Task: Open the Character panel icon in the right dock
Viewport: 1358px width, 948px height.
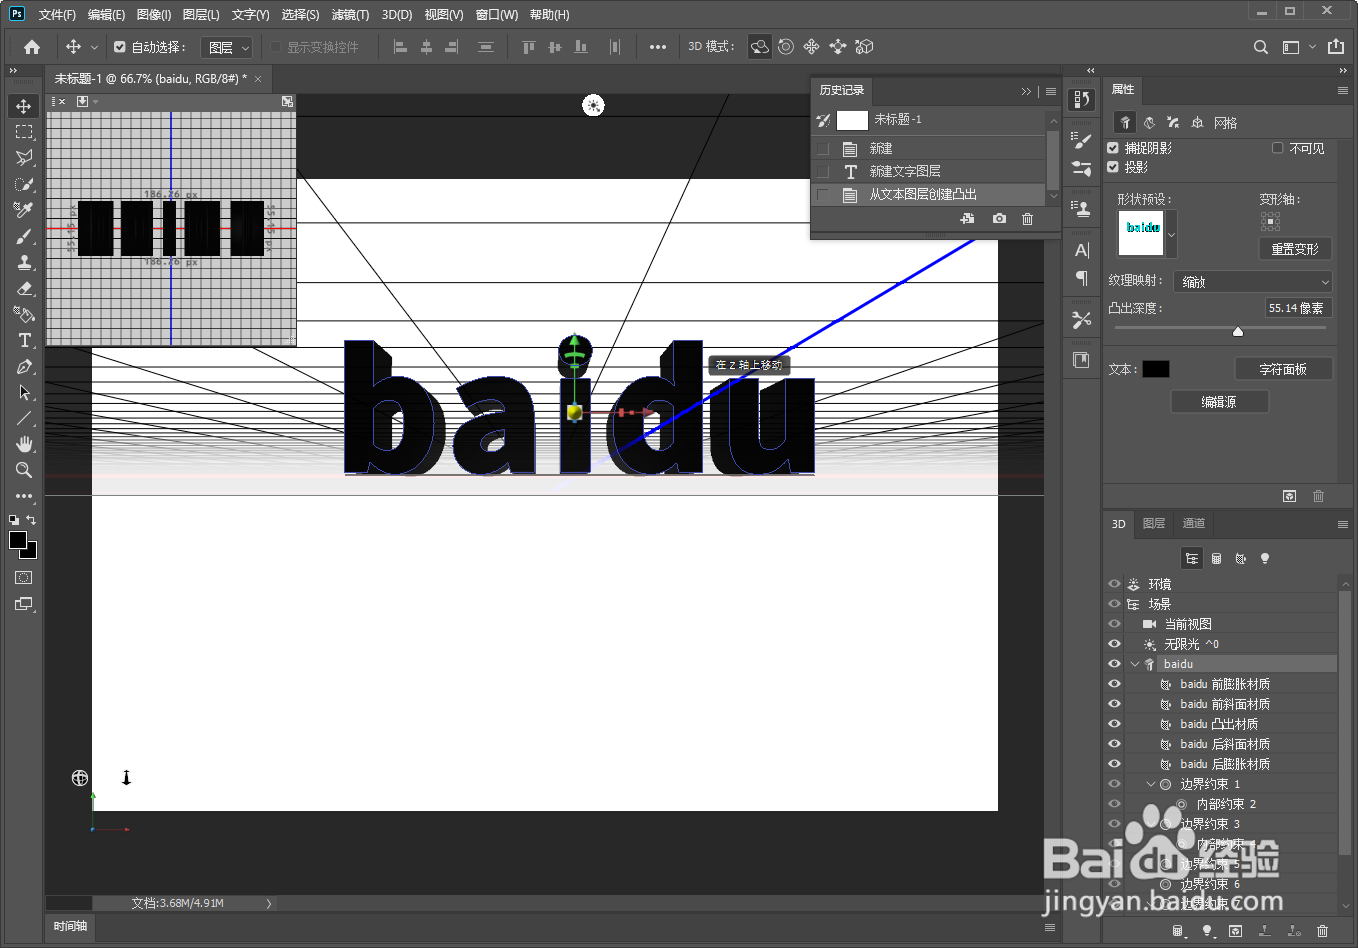Action: pos(1081,250)
